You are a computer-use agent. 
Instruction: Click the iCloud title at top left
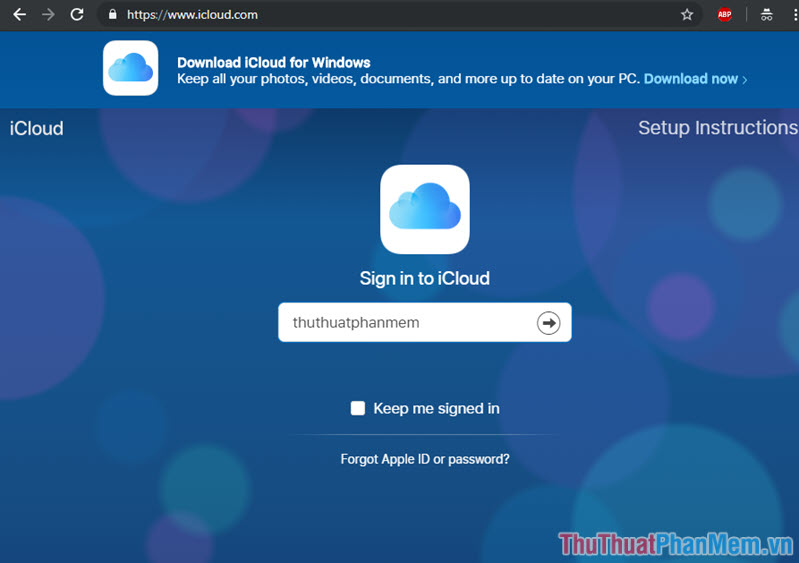coord(37,128)
